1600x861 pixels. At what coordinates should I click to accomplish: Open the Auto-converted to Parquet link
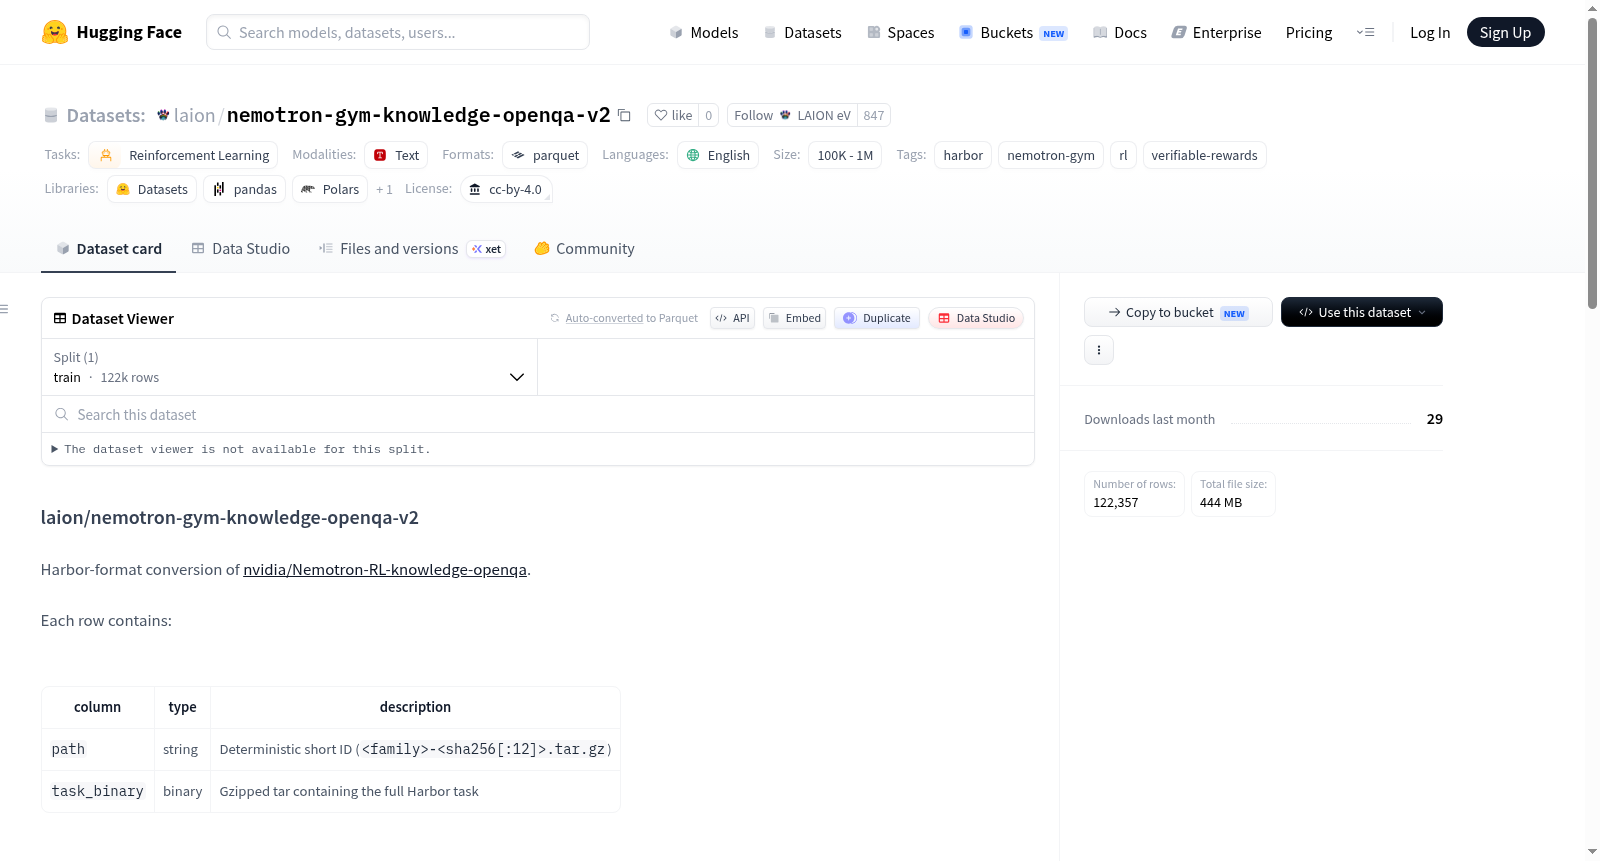tap(604, 318)
